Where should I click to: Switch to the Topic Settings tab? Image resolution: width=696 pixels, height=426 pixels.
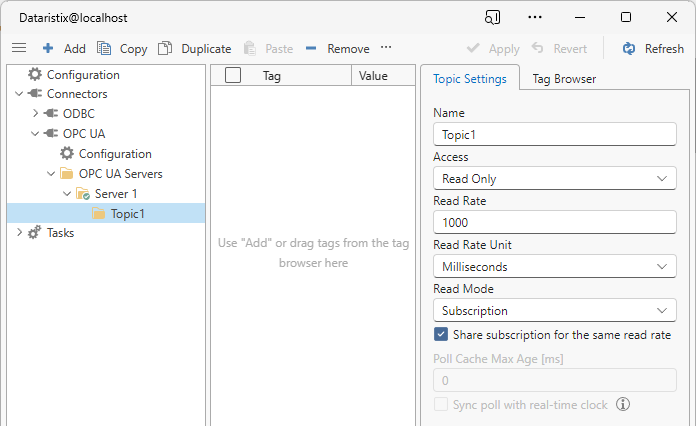[x=470, y=79]
